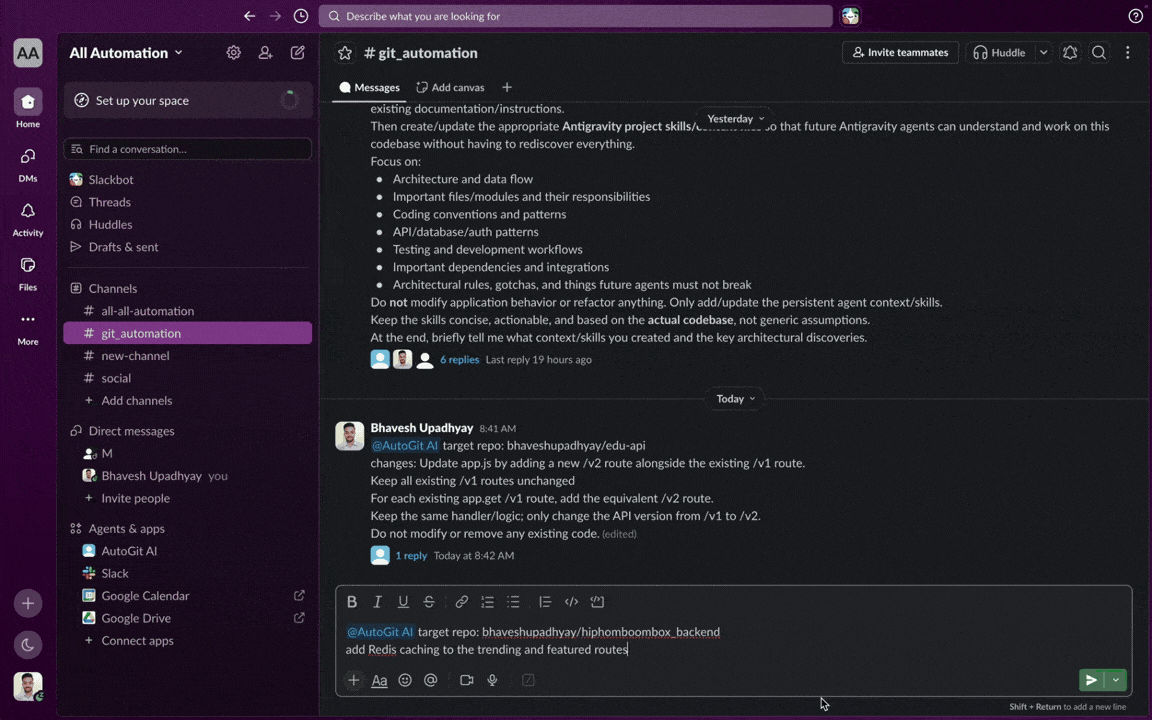Open the attachments plus menu in composer
Viewport: 1152px width, 720px height.
tap(353, 680)
